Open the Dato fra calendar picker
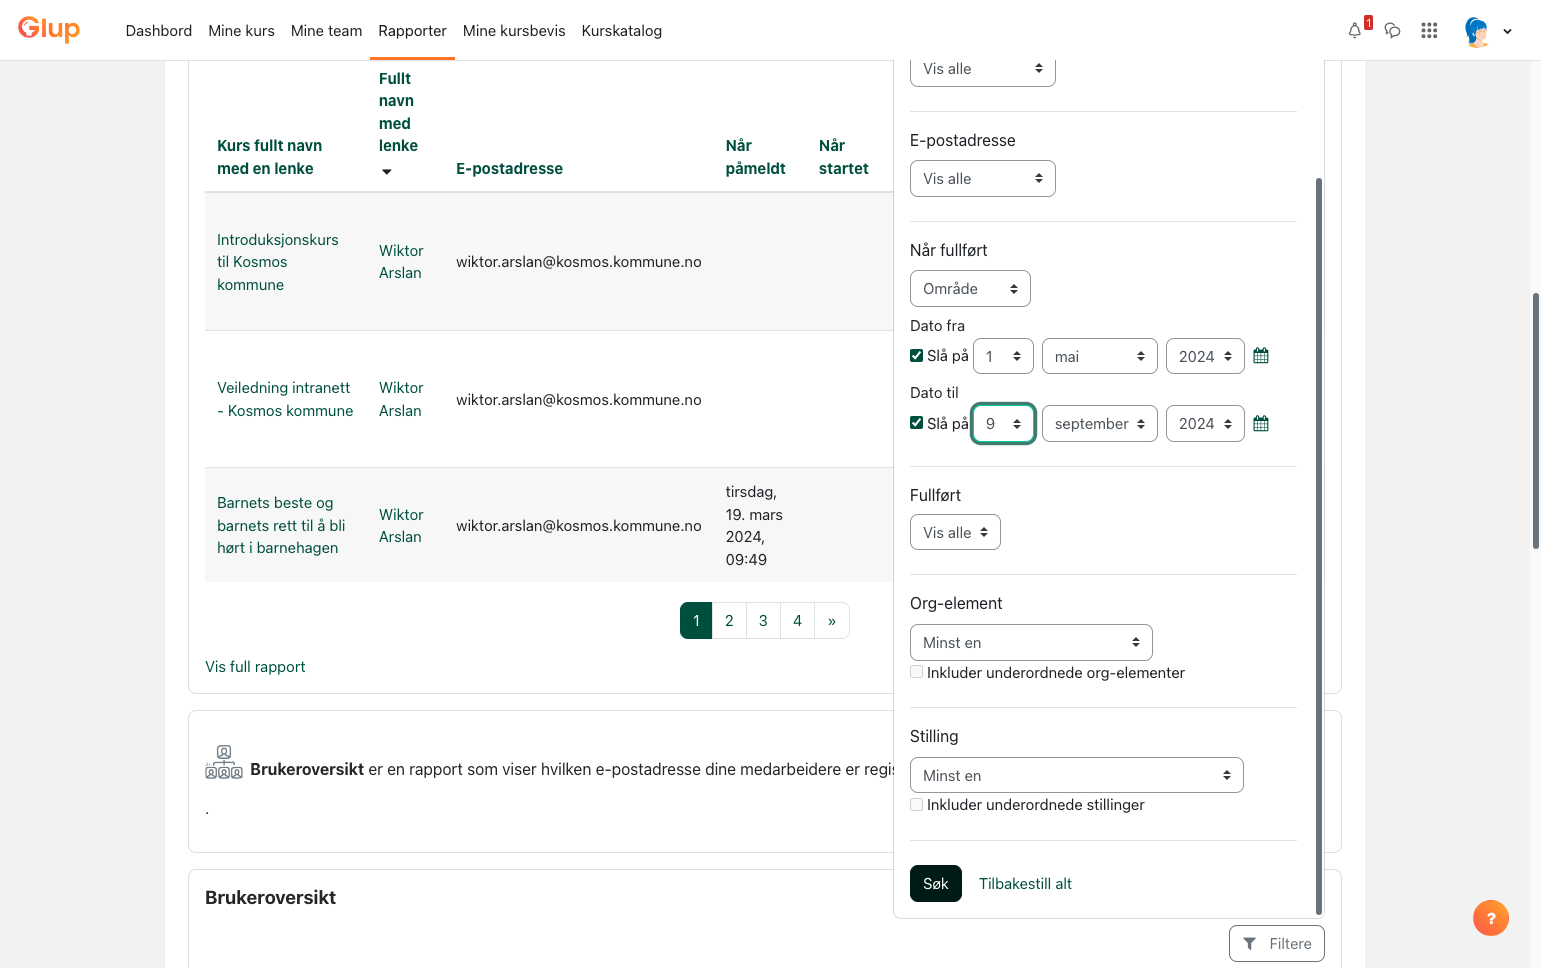This screenshot has width=1541, height=968. 1261,356
